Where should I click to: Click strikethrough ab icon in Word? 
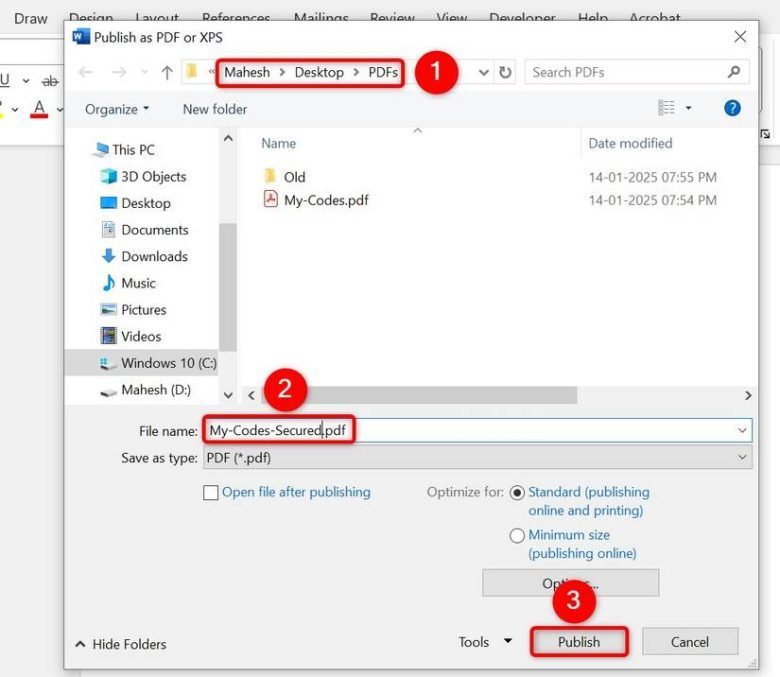[x=50, y=81]
